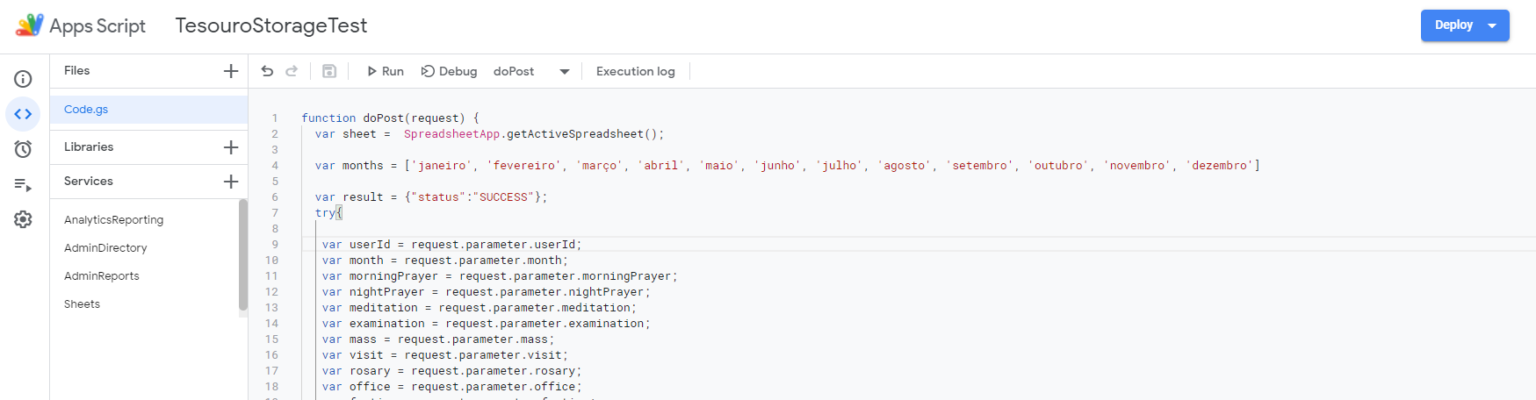Click the services list scrollbar
The height and width of the screenshot is (400, 1536).
[x=243, y=255]
